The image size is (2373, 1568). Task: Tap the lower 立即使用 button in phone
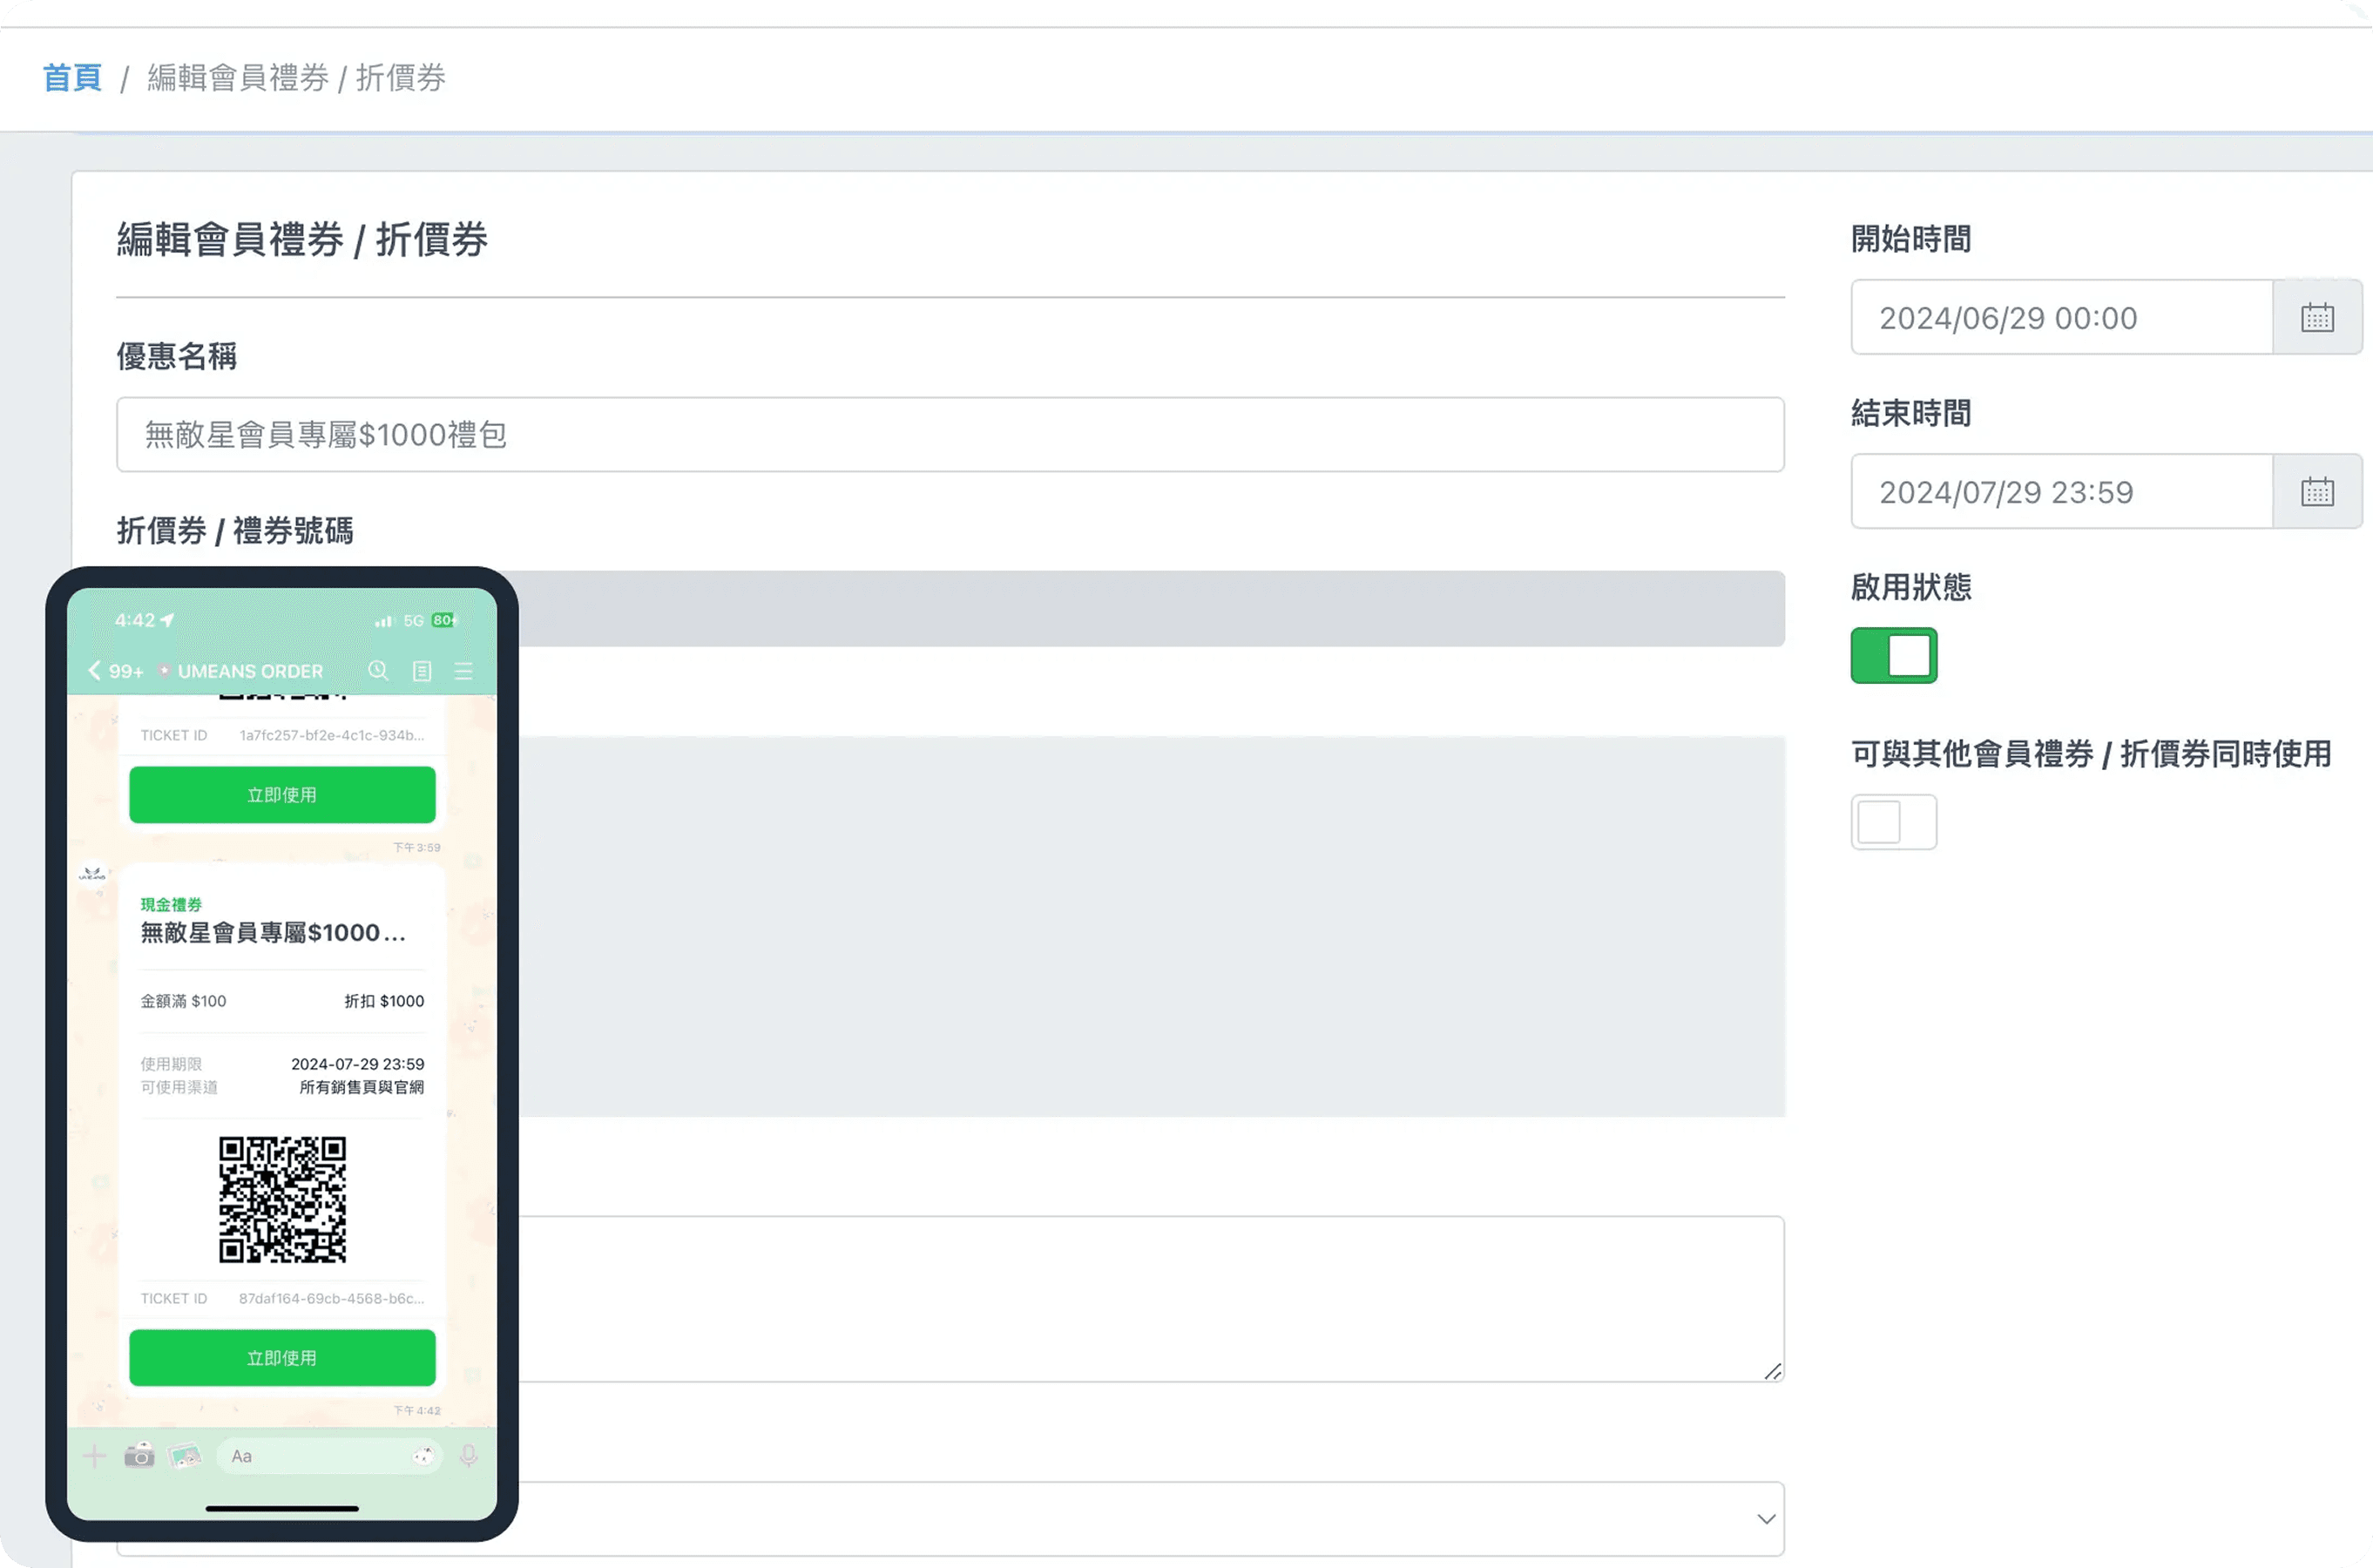tap(283, 1358)
